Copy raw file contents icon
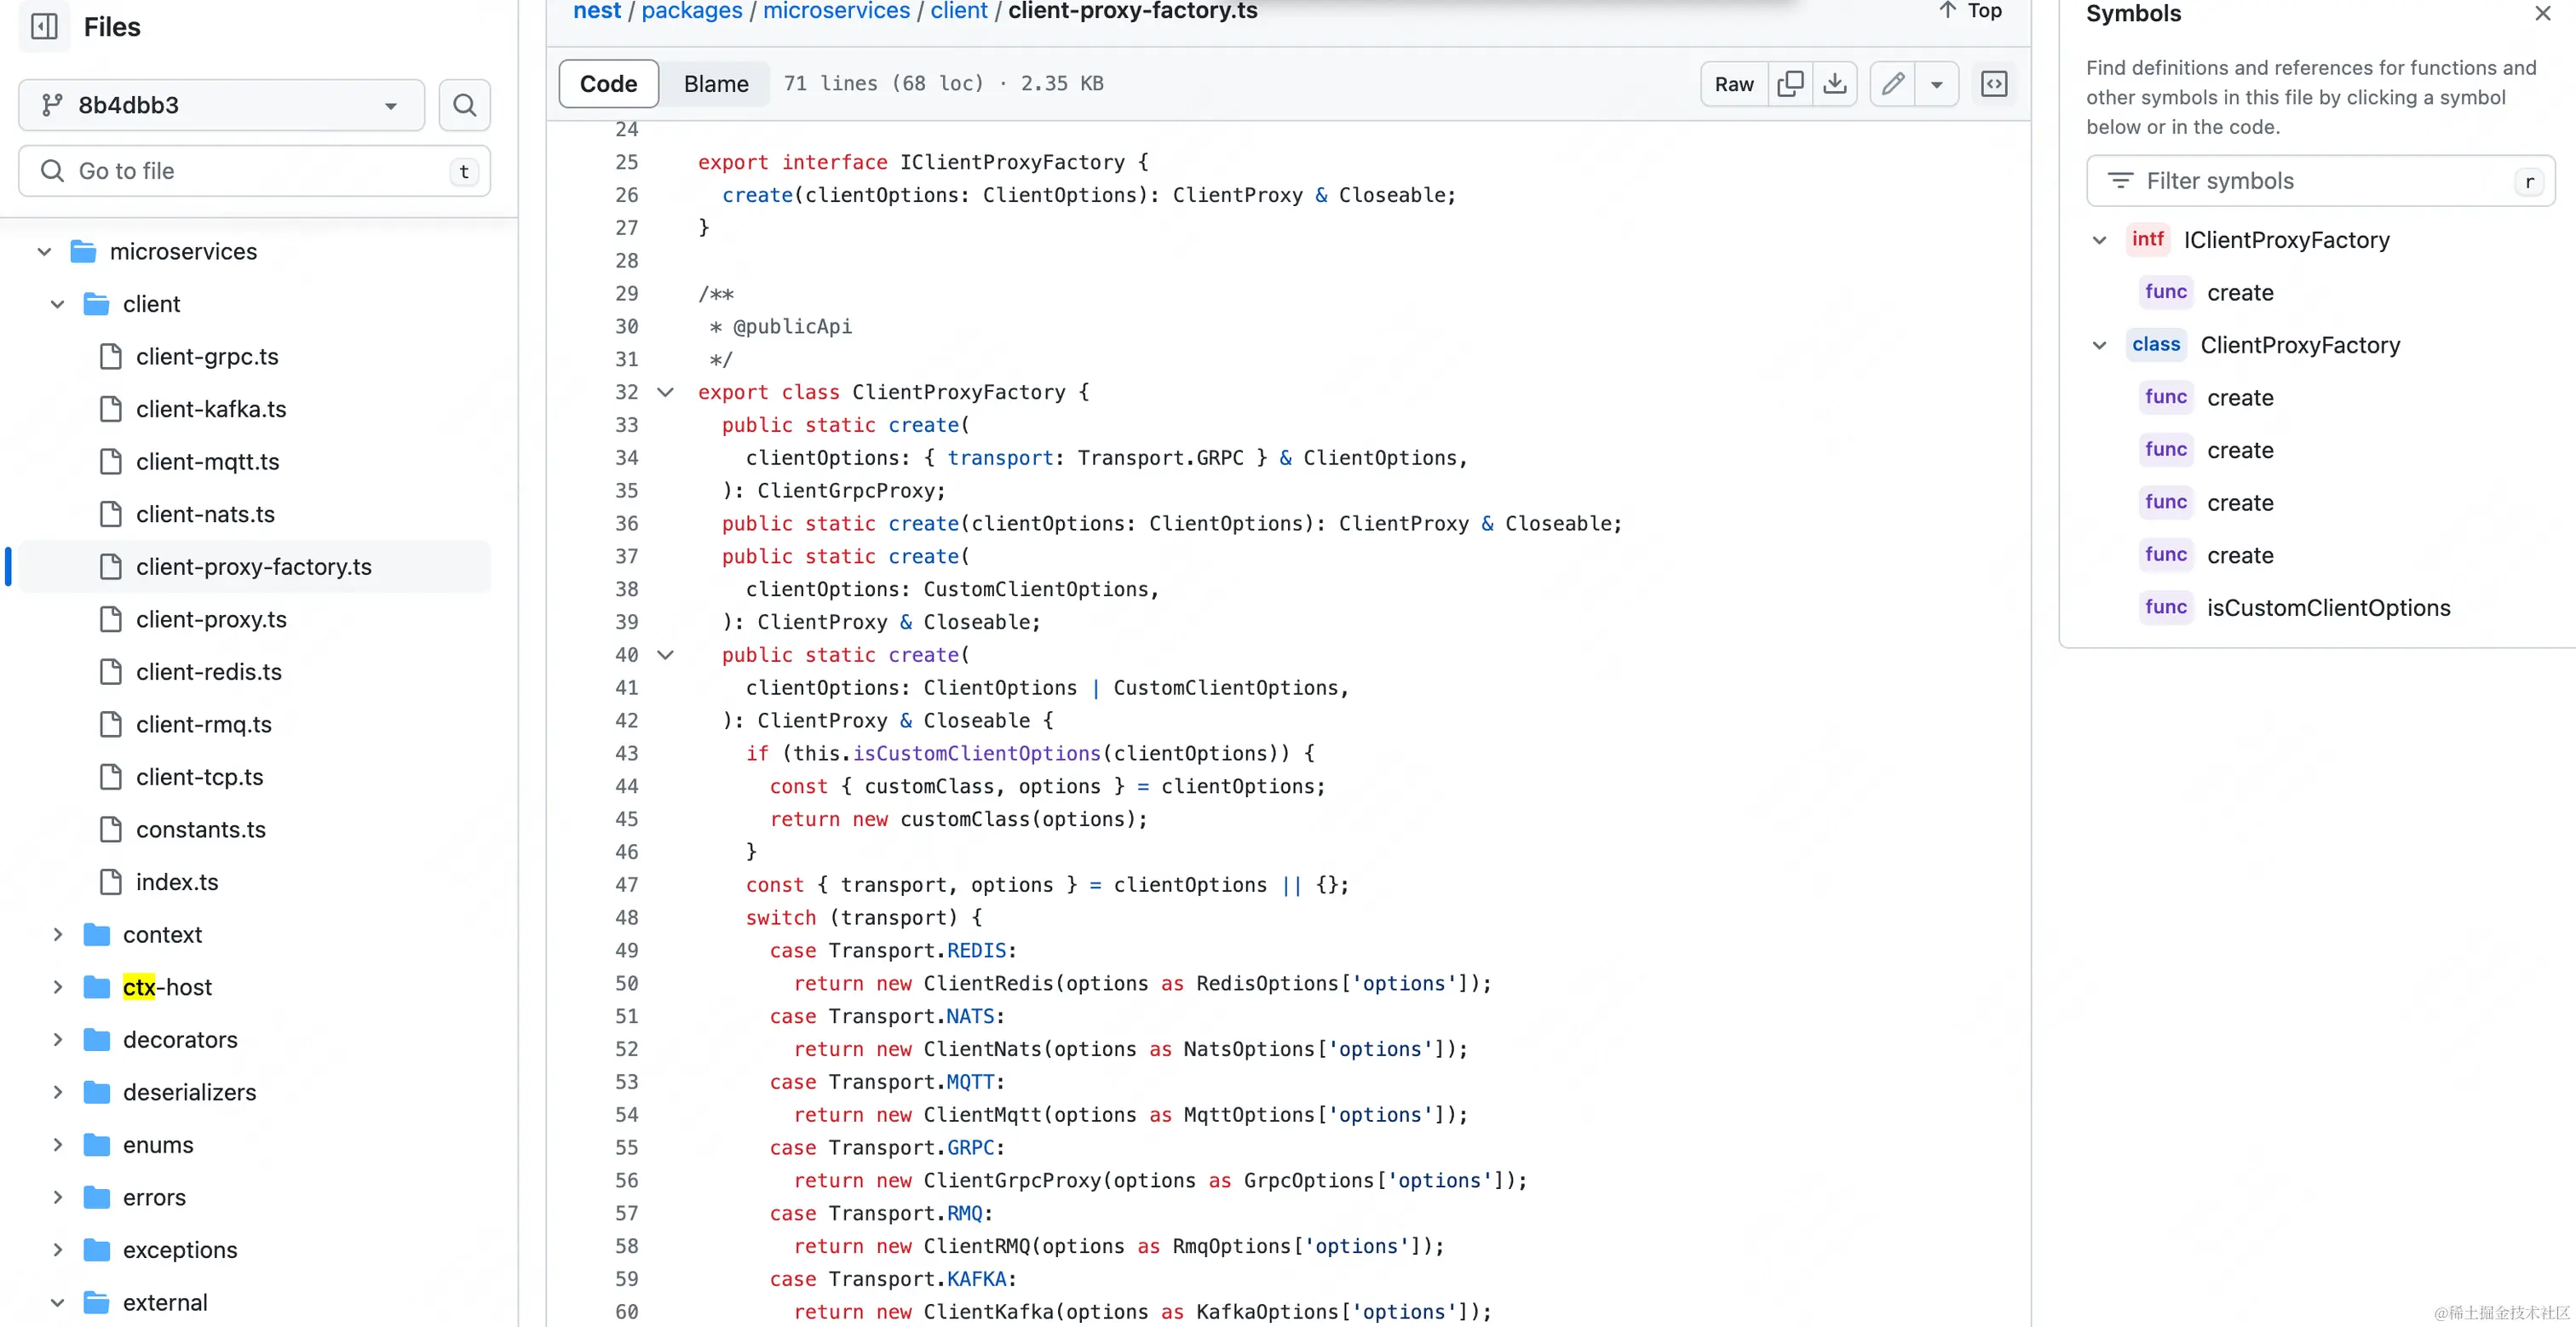Image resolution: width=2576 pixels, height=1327 pixels. click(1790, 84)
